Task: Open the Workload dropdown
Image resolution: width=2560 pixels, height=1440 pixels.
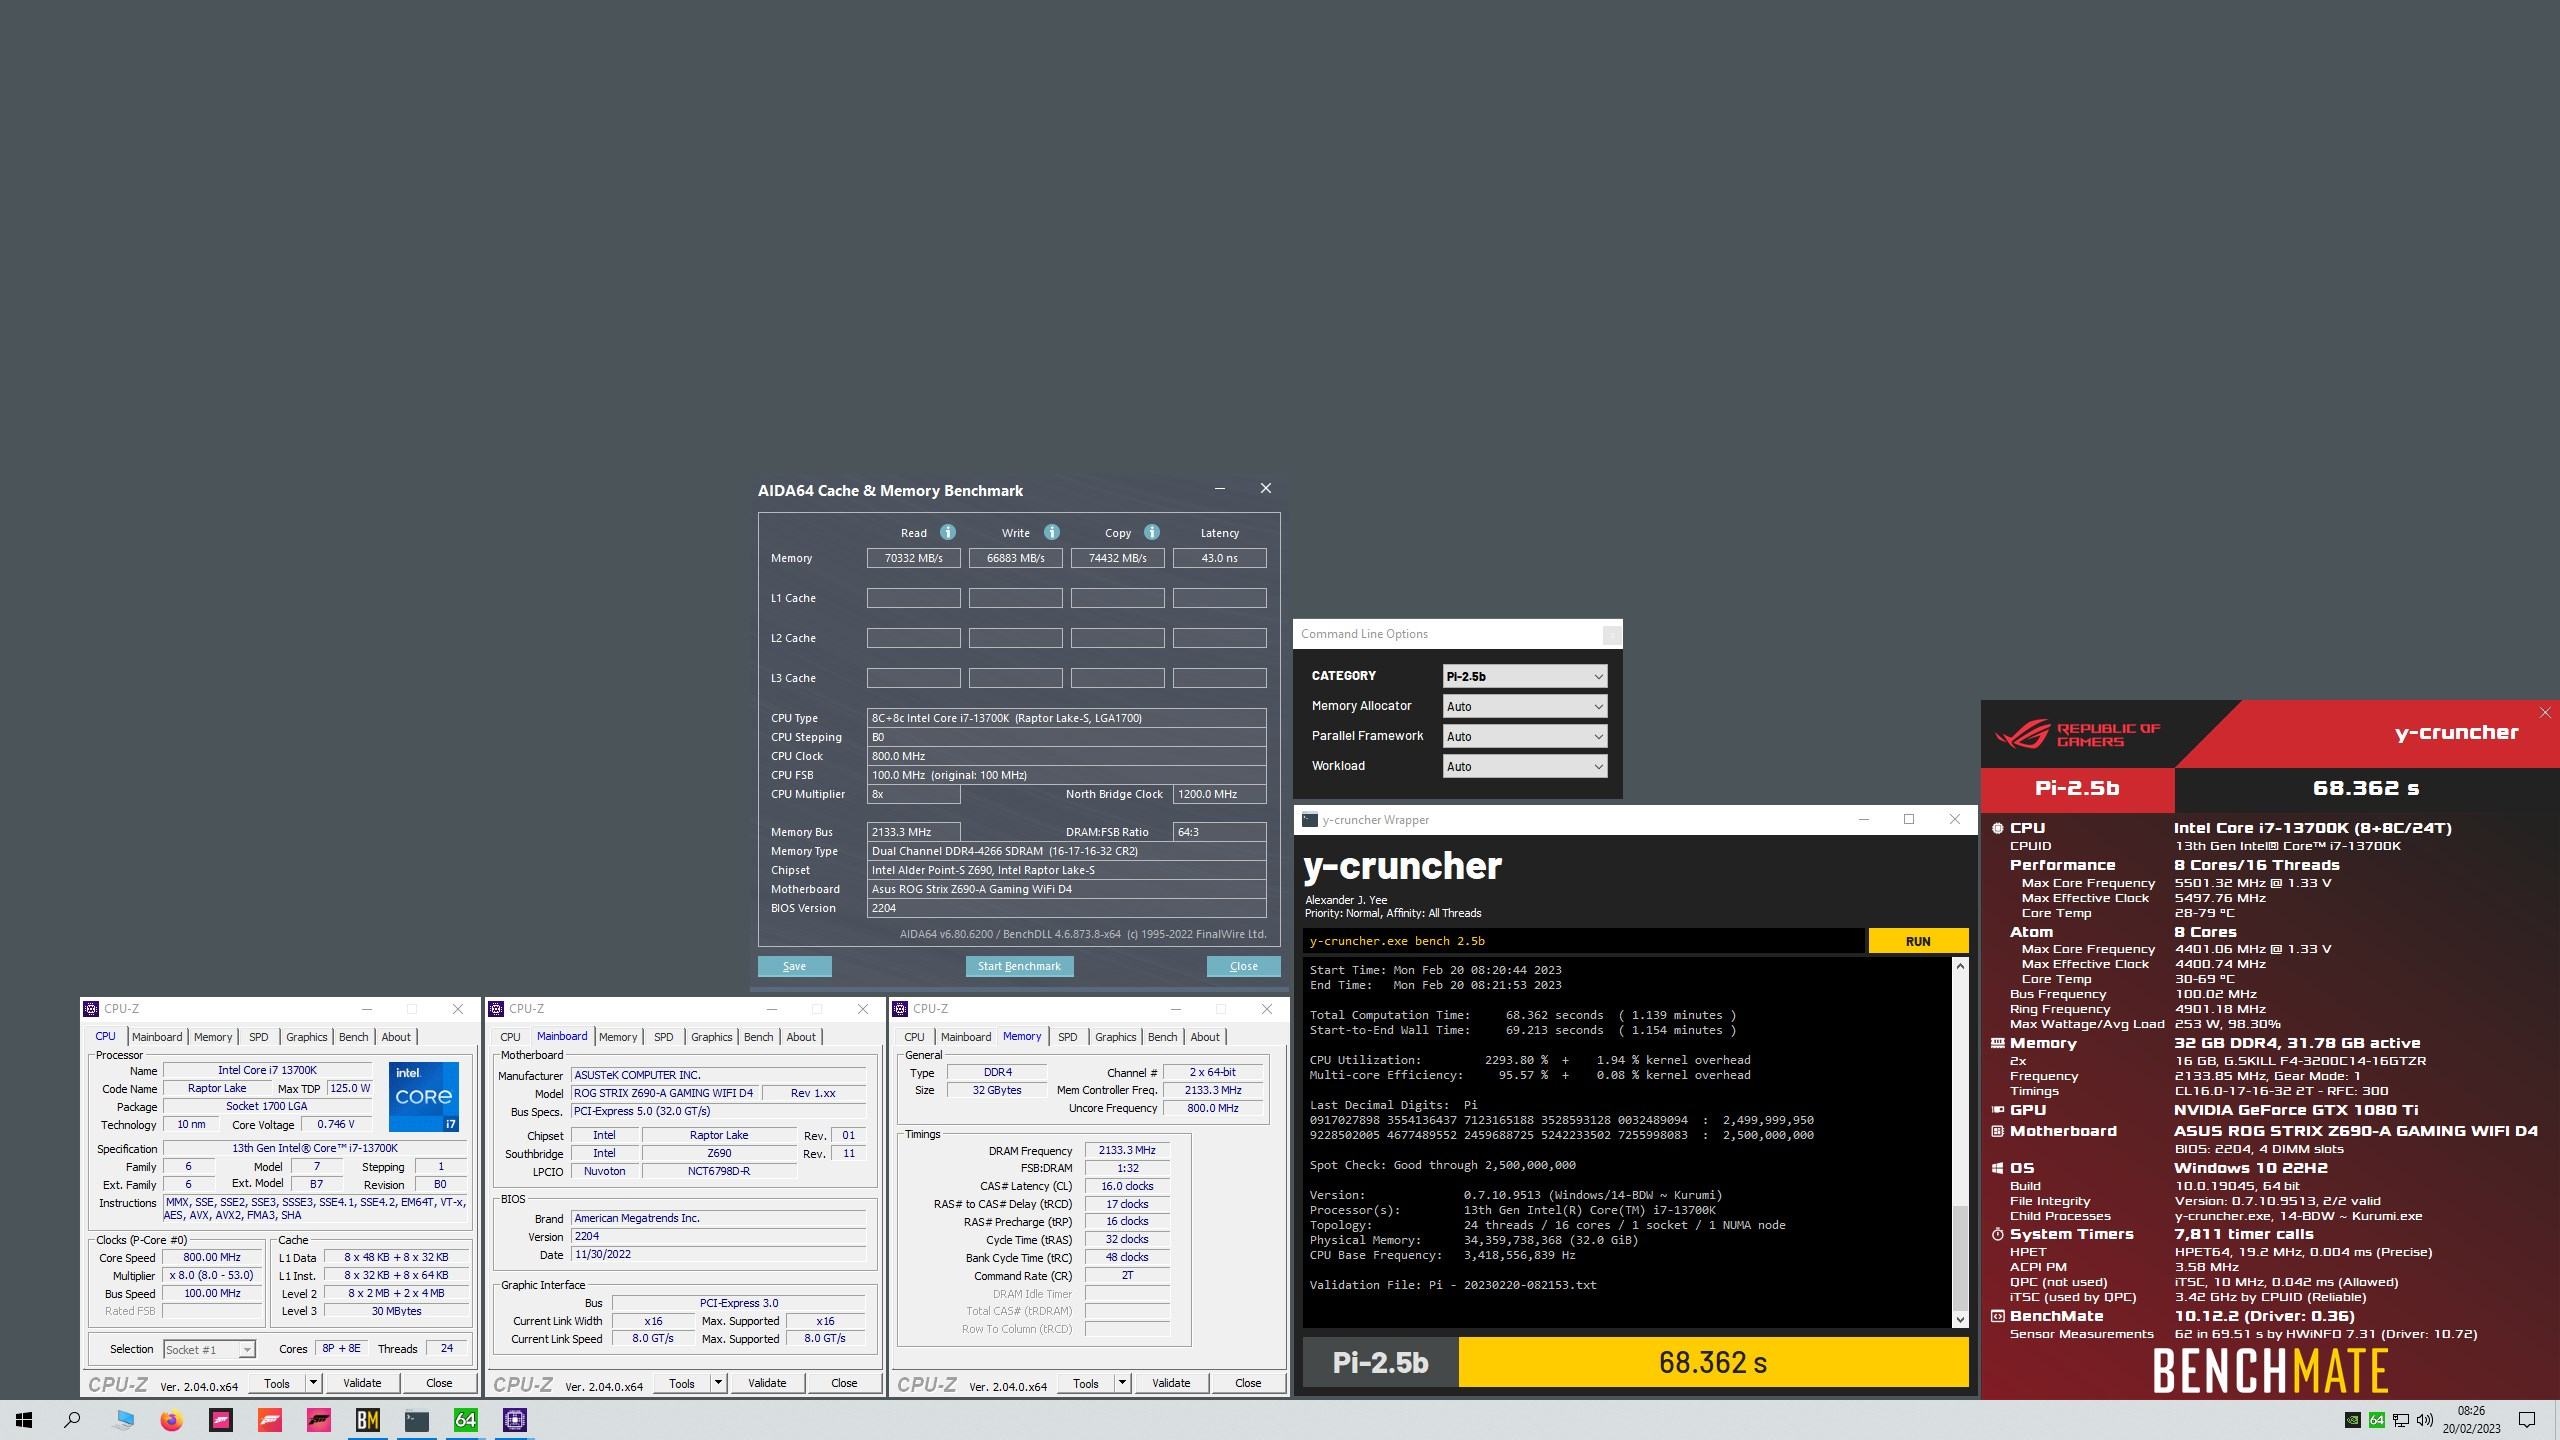Action: [x=1525, y=766]
